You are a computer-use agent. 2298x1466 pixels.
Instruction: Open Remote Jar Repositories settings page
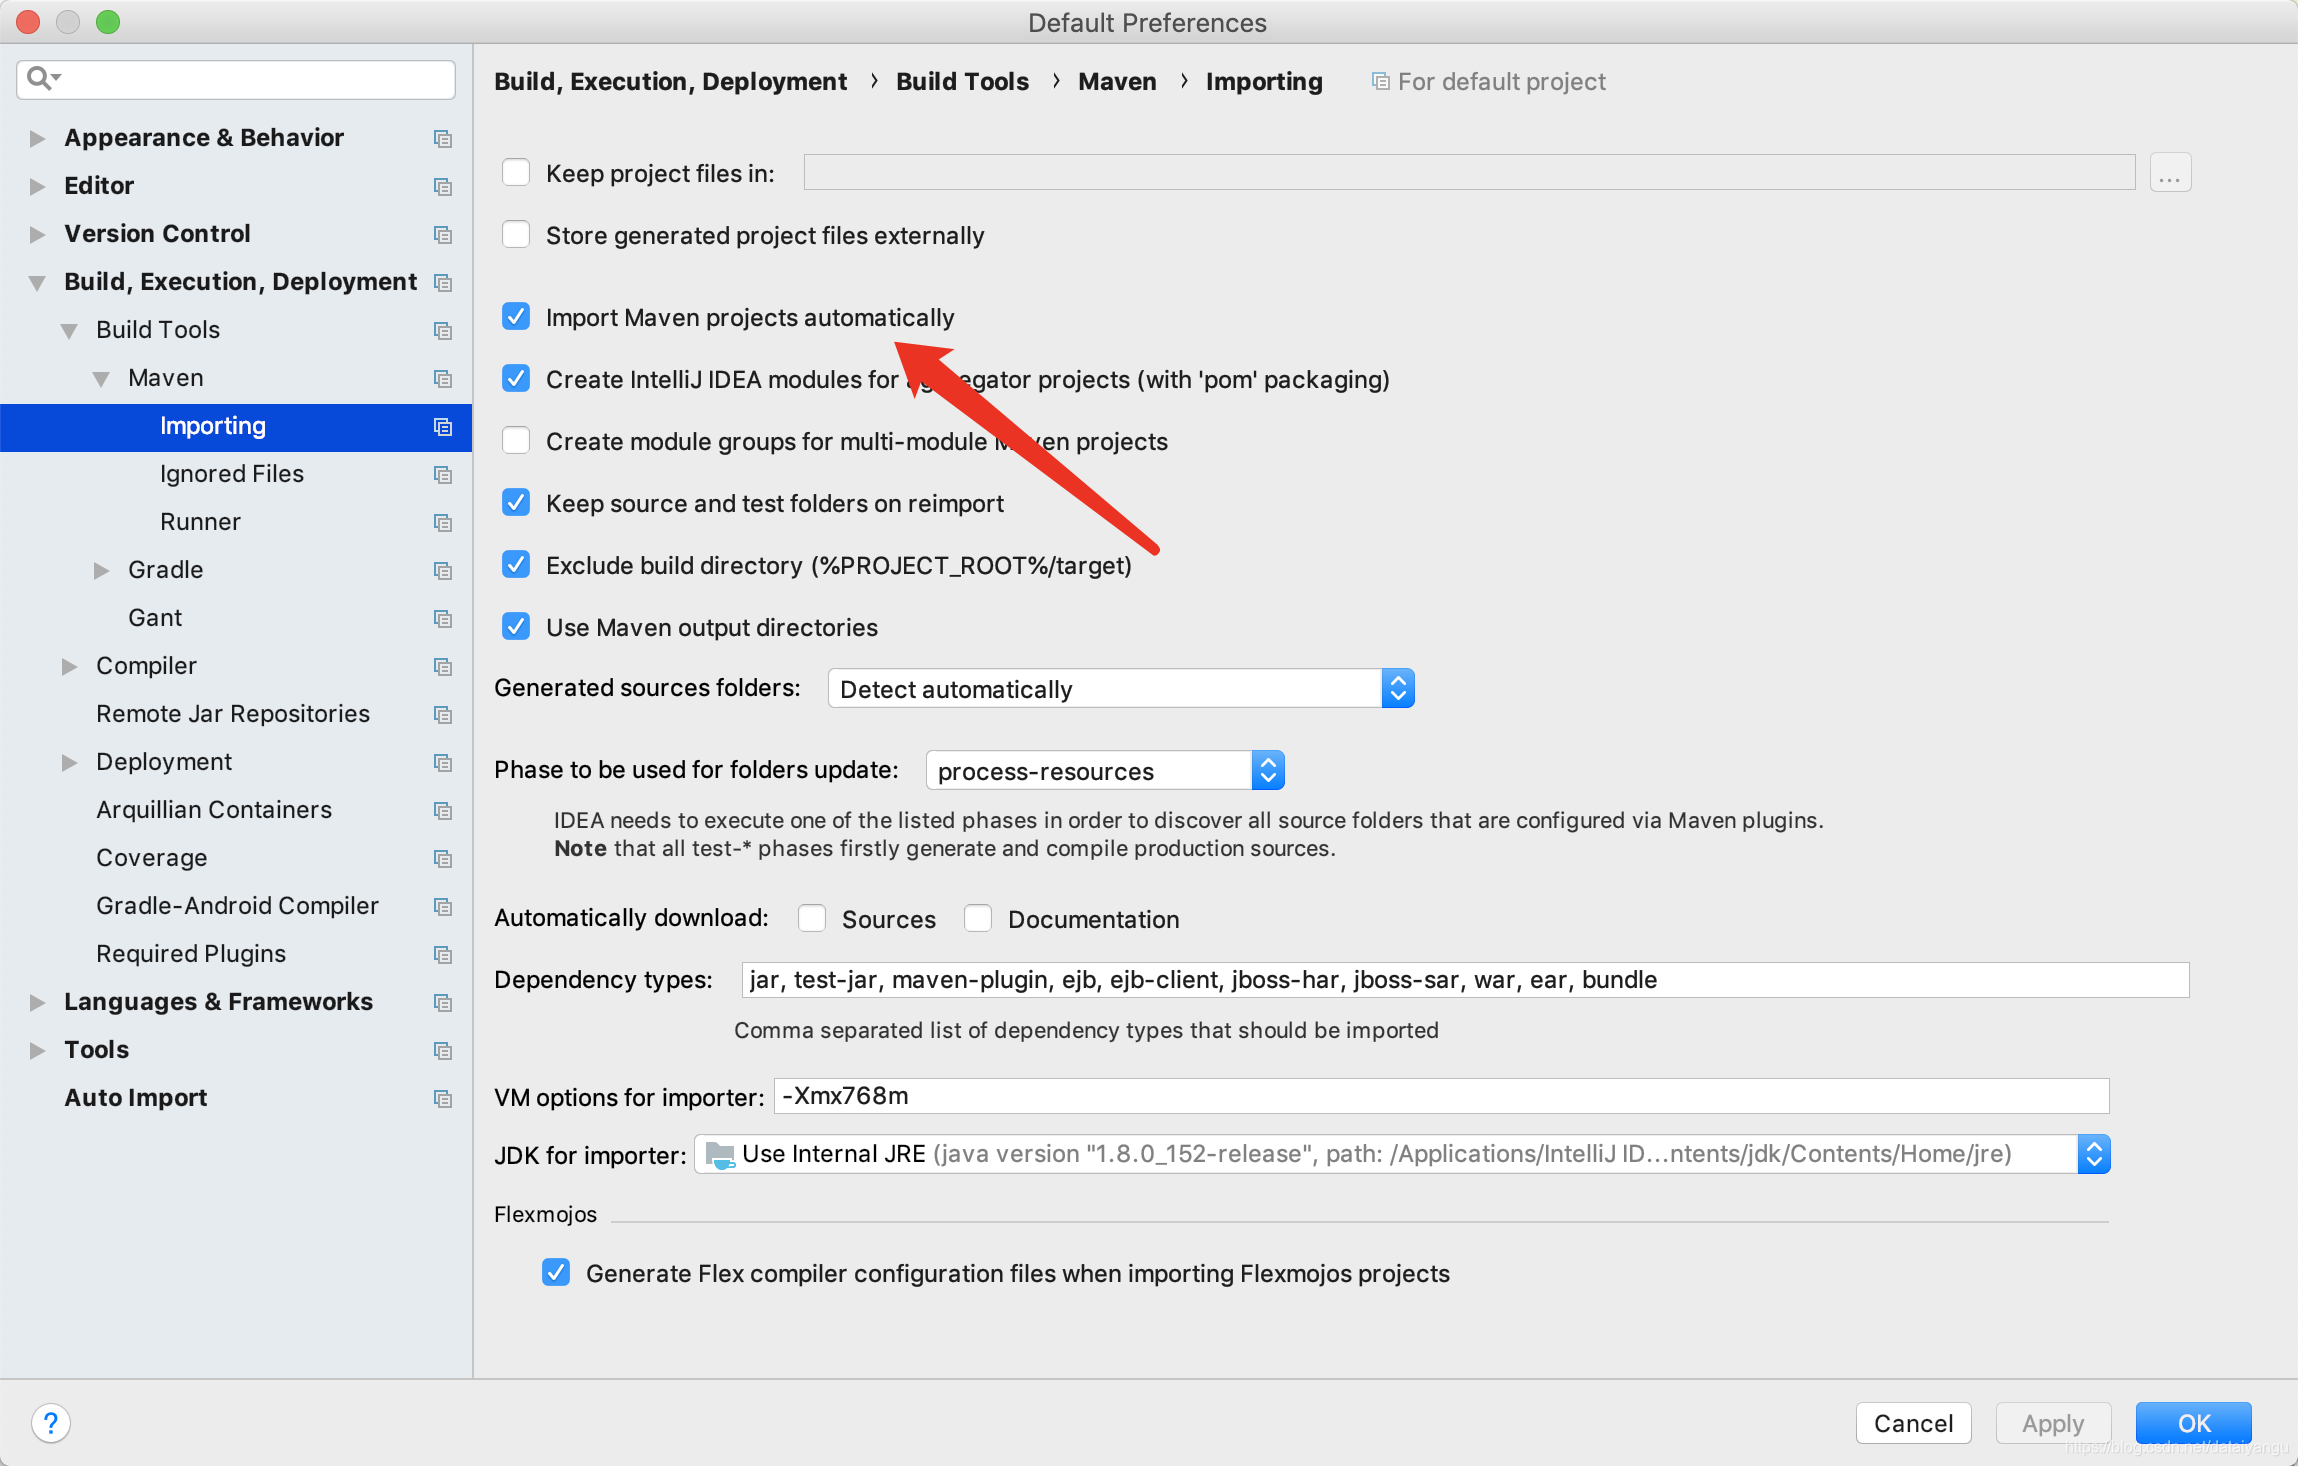click(232, 714)
